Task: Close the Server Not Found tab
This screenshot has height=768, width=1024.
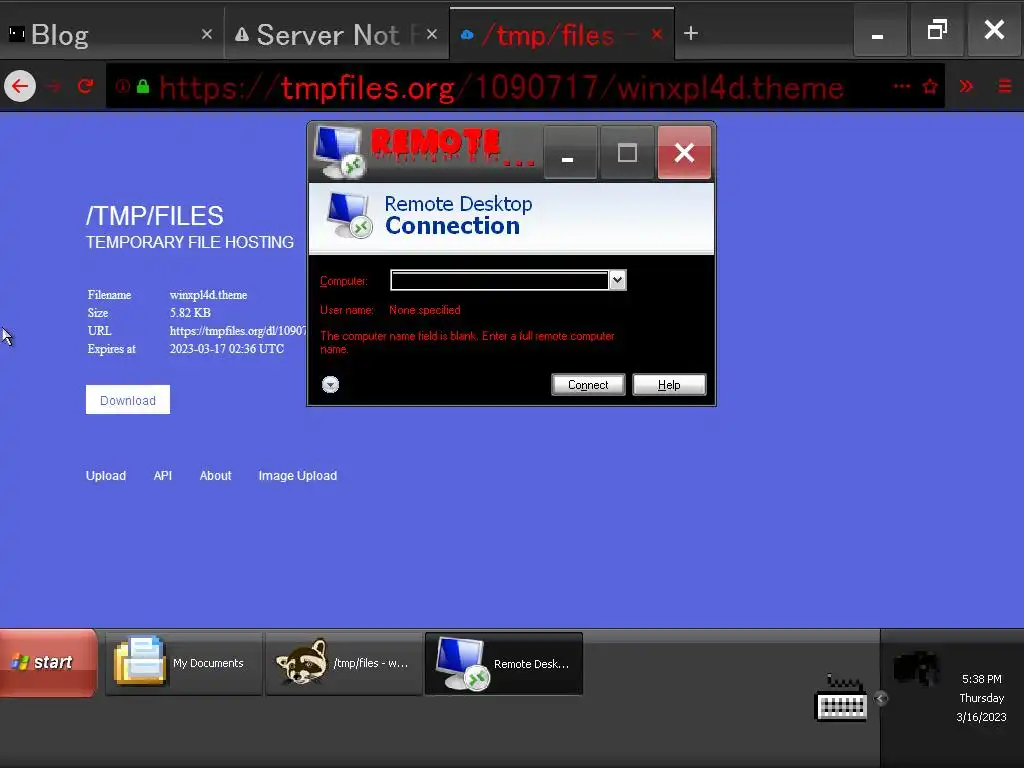Action: point(432,34)
